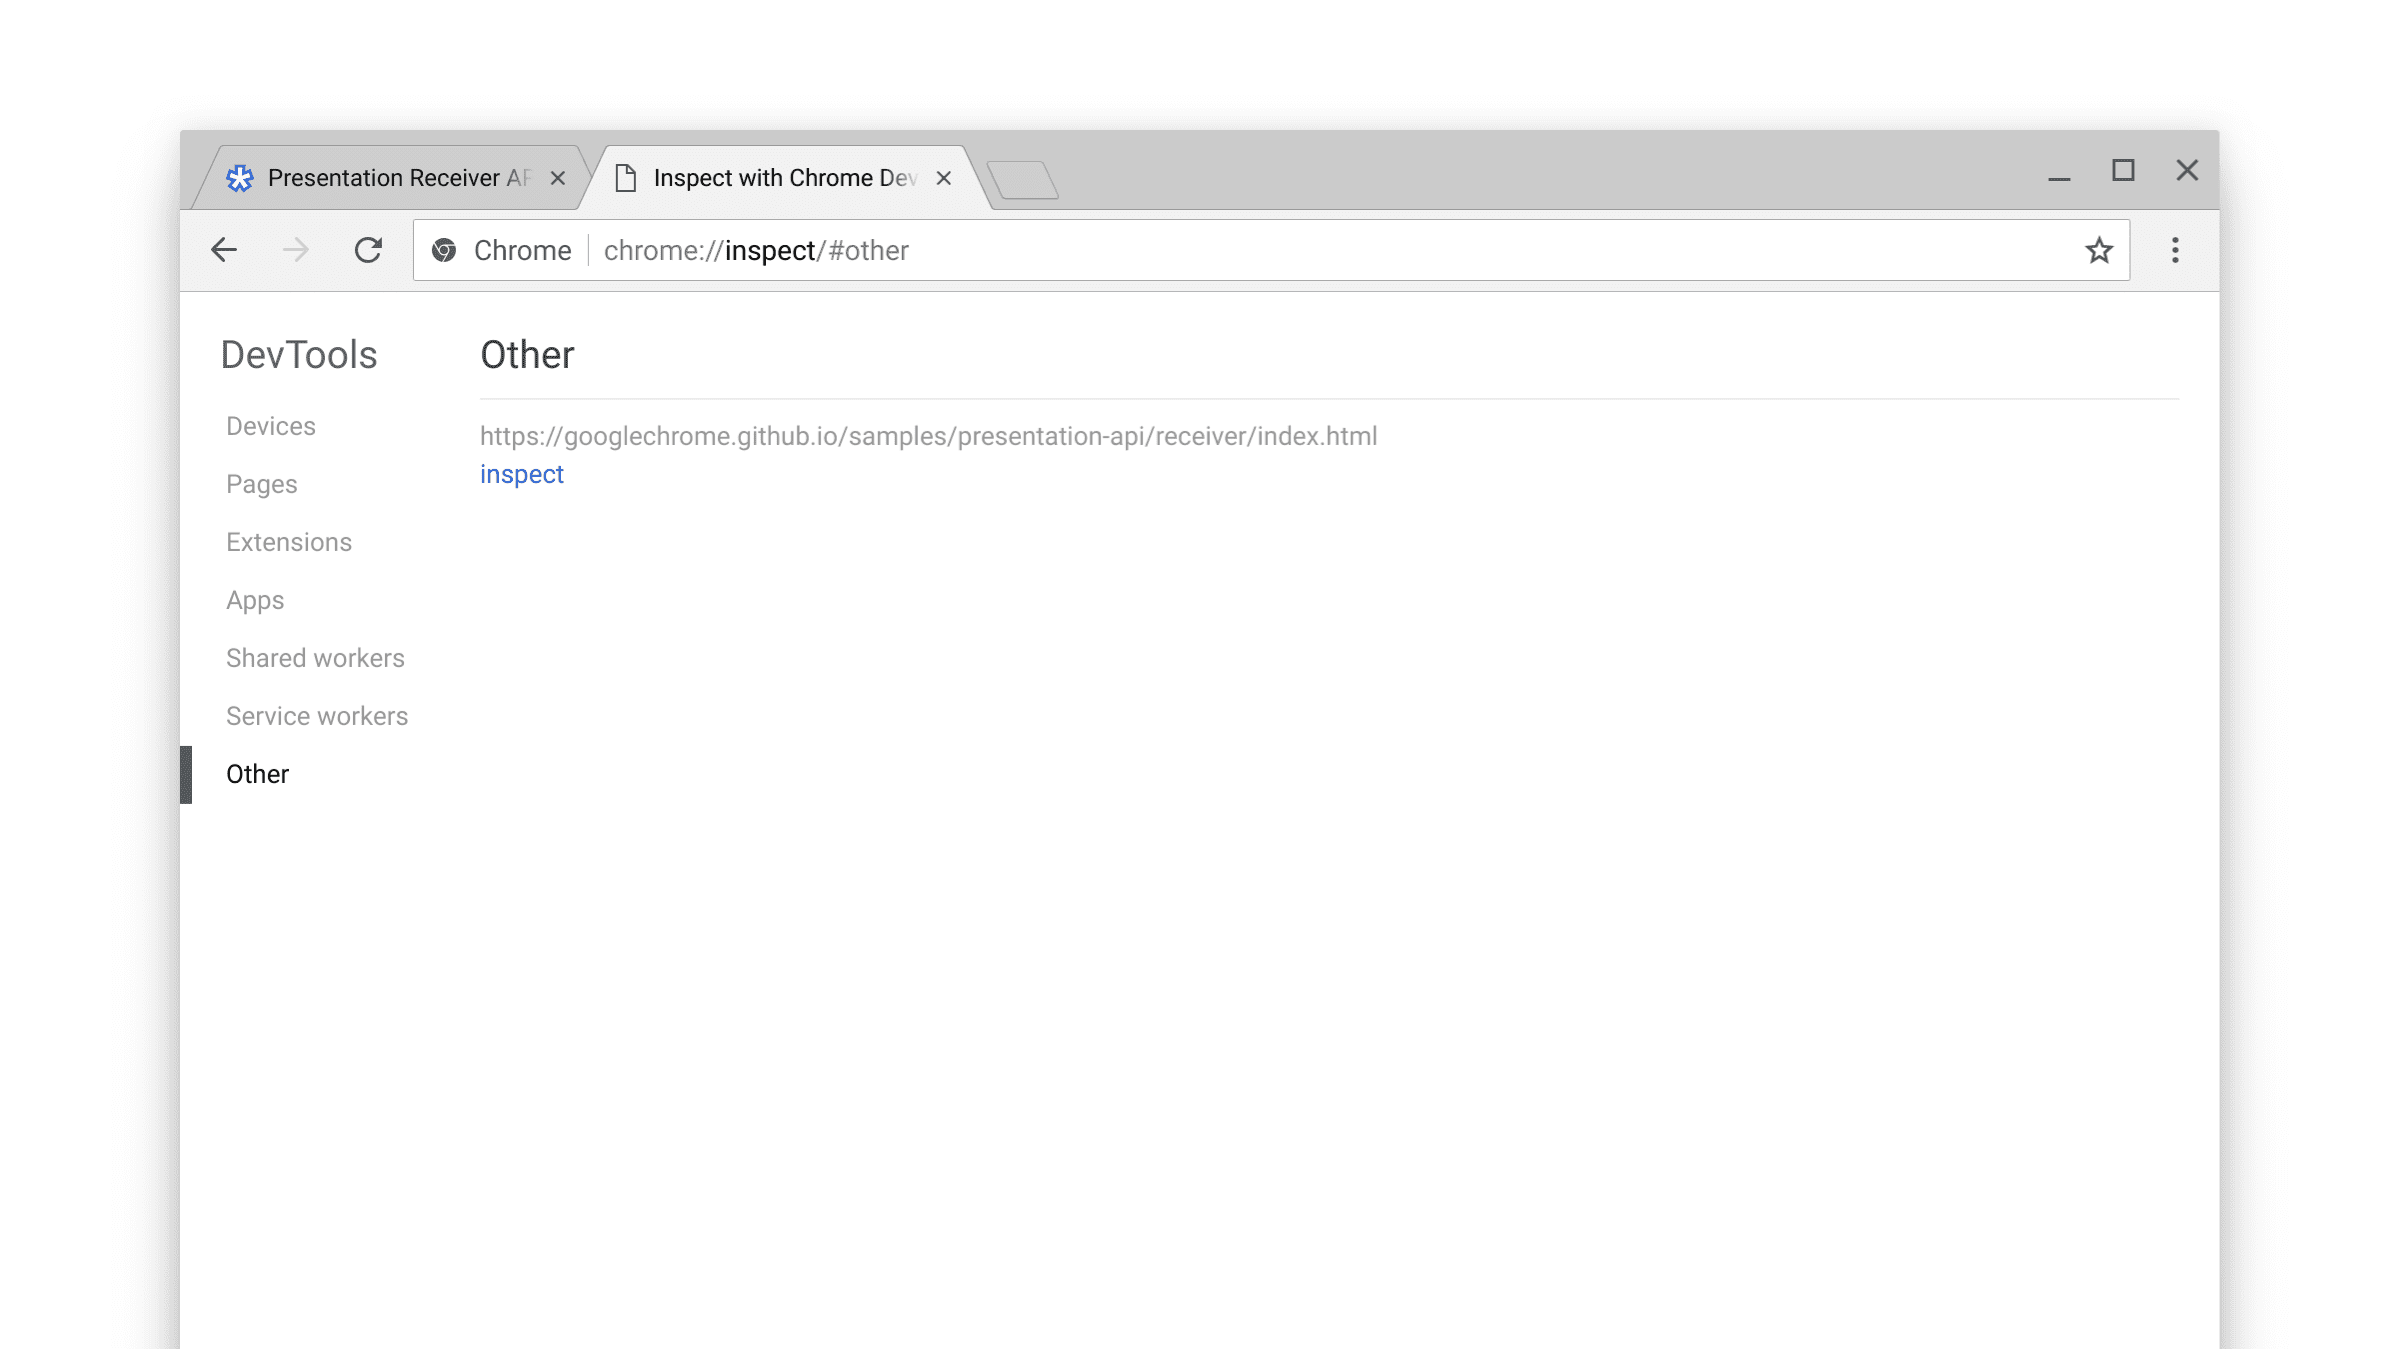
Task: Click the inspect link for presentation receiver
Action: (520, 473)
